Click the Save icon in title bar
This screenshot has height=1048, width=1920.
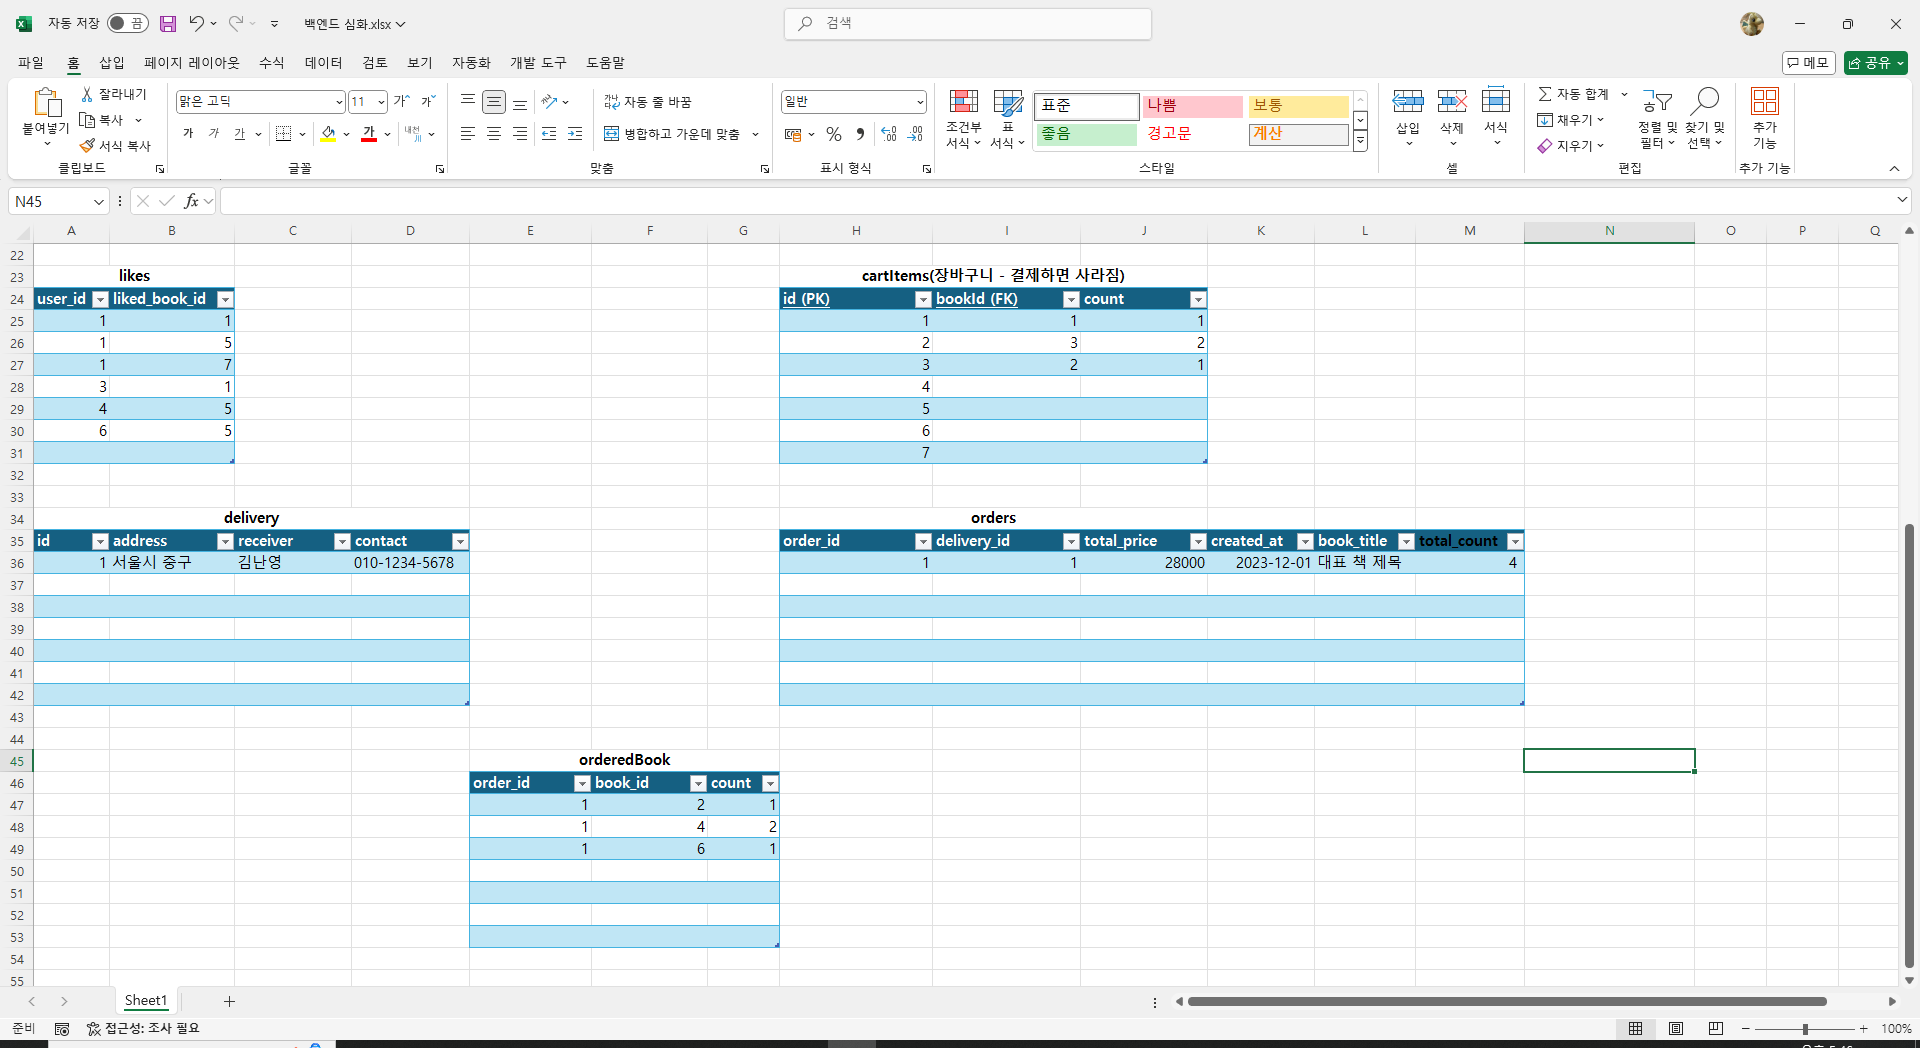pyautogui.click(x=168, y=24)
